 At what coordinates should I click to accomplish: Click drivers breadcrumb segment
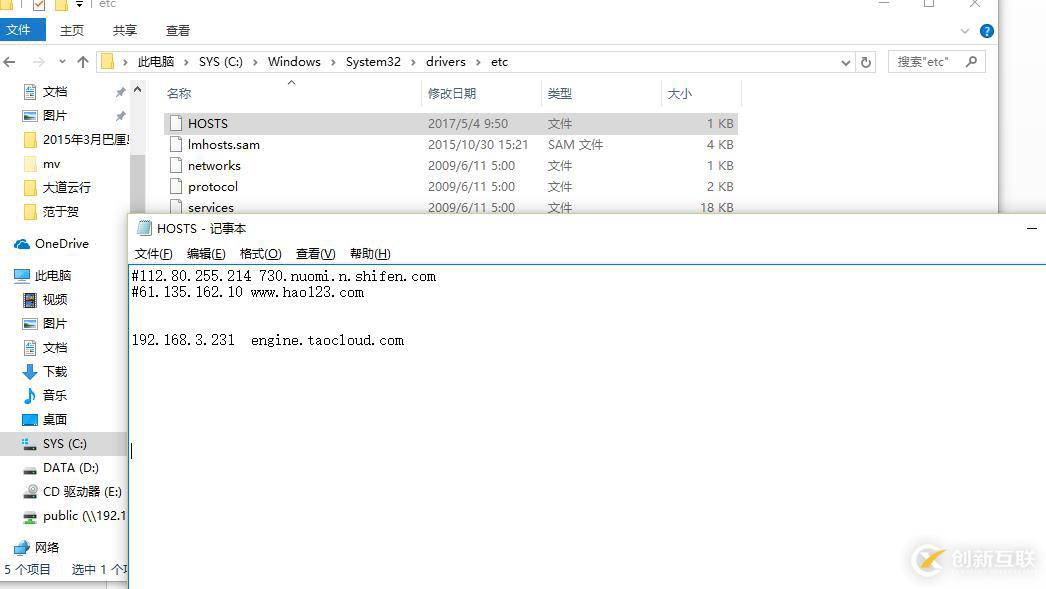pos(446,62)
